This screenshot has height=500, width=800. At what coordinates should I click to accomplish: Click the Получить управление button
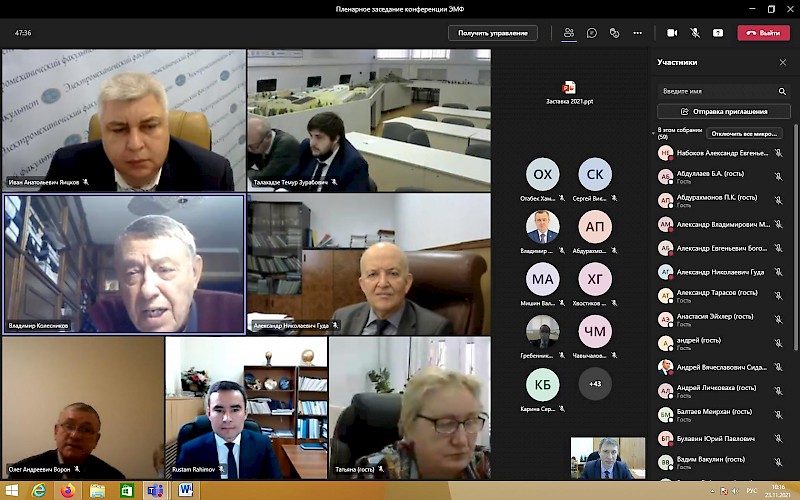[x=493, y=33]
